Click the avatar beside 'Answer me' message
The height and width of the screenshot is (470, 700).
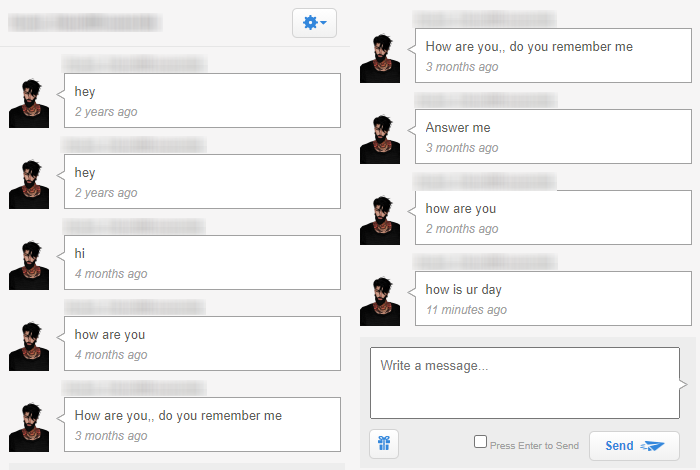click(x=380, y=139)
